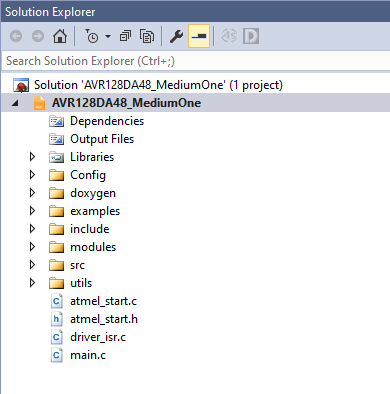The width and height of the screenshot is (390, 394).
Task: Toggle Show All Files icon
Action: point(147,36)
